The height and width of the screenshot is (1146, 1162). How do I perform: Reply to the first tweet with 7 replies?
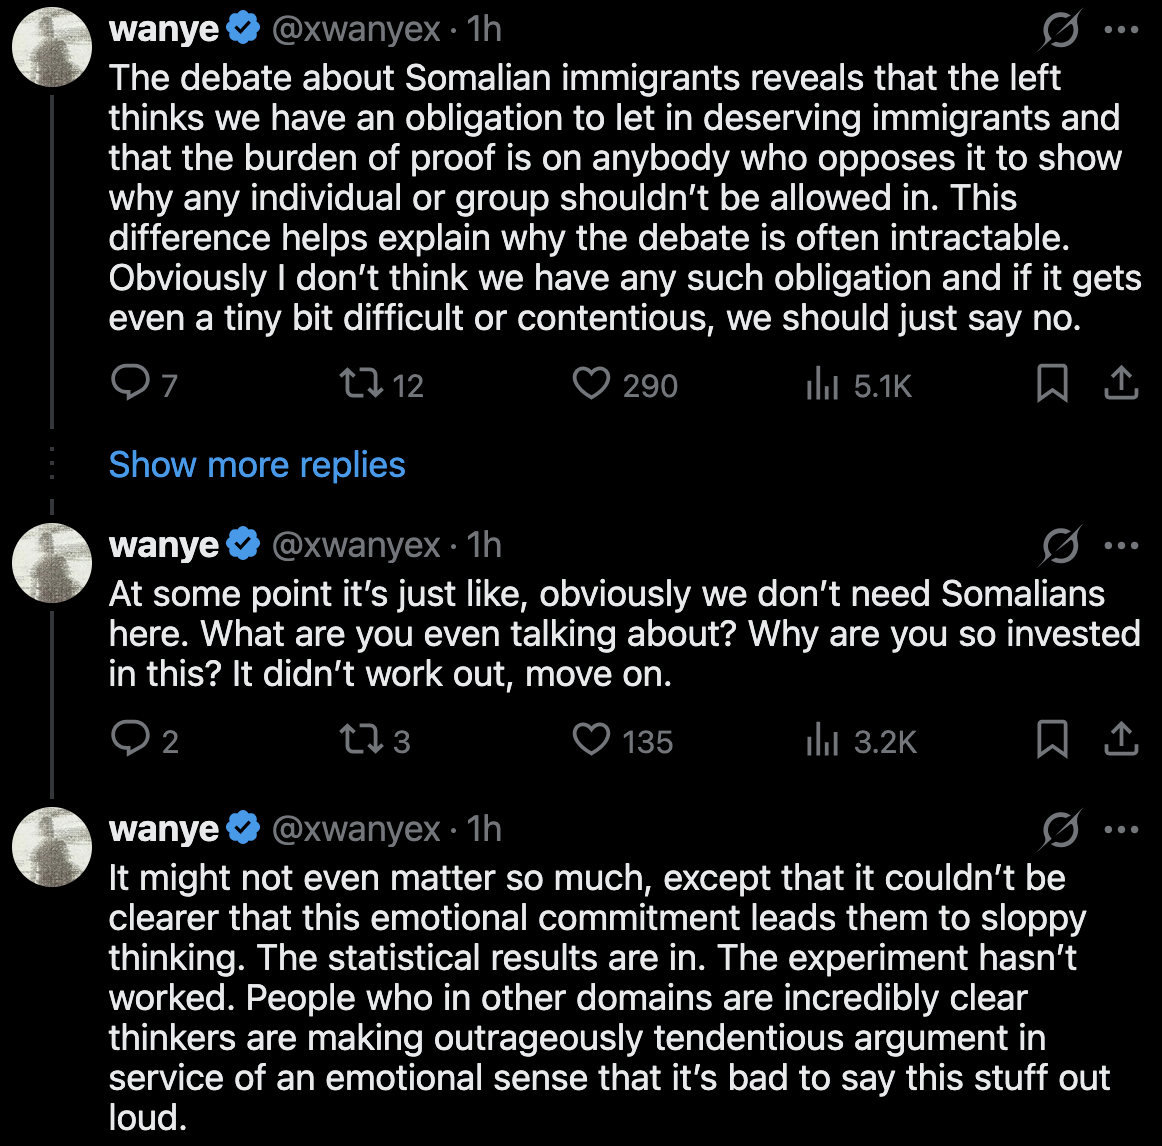130,384
